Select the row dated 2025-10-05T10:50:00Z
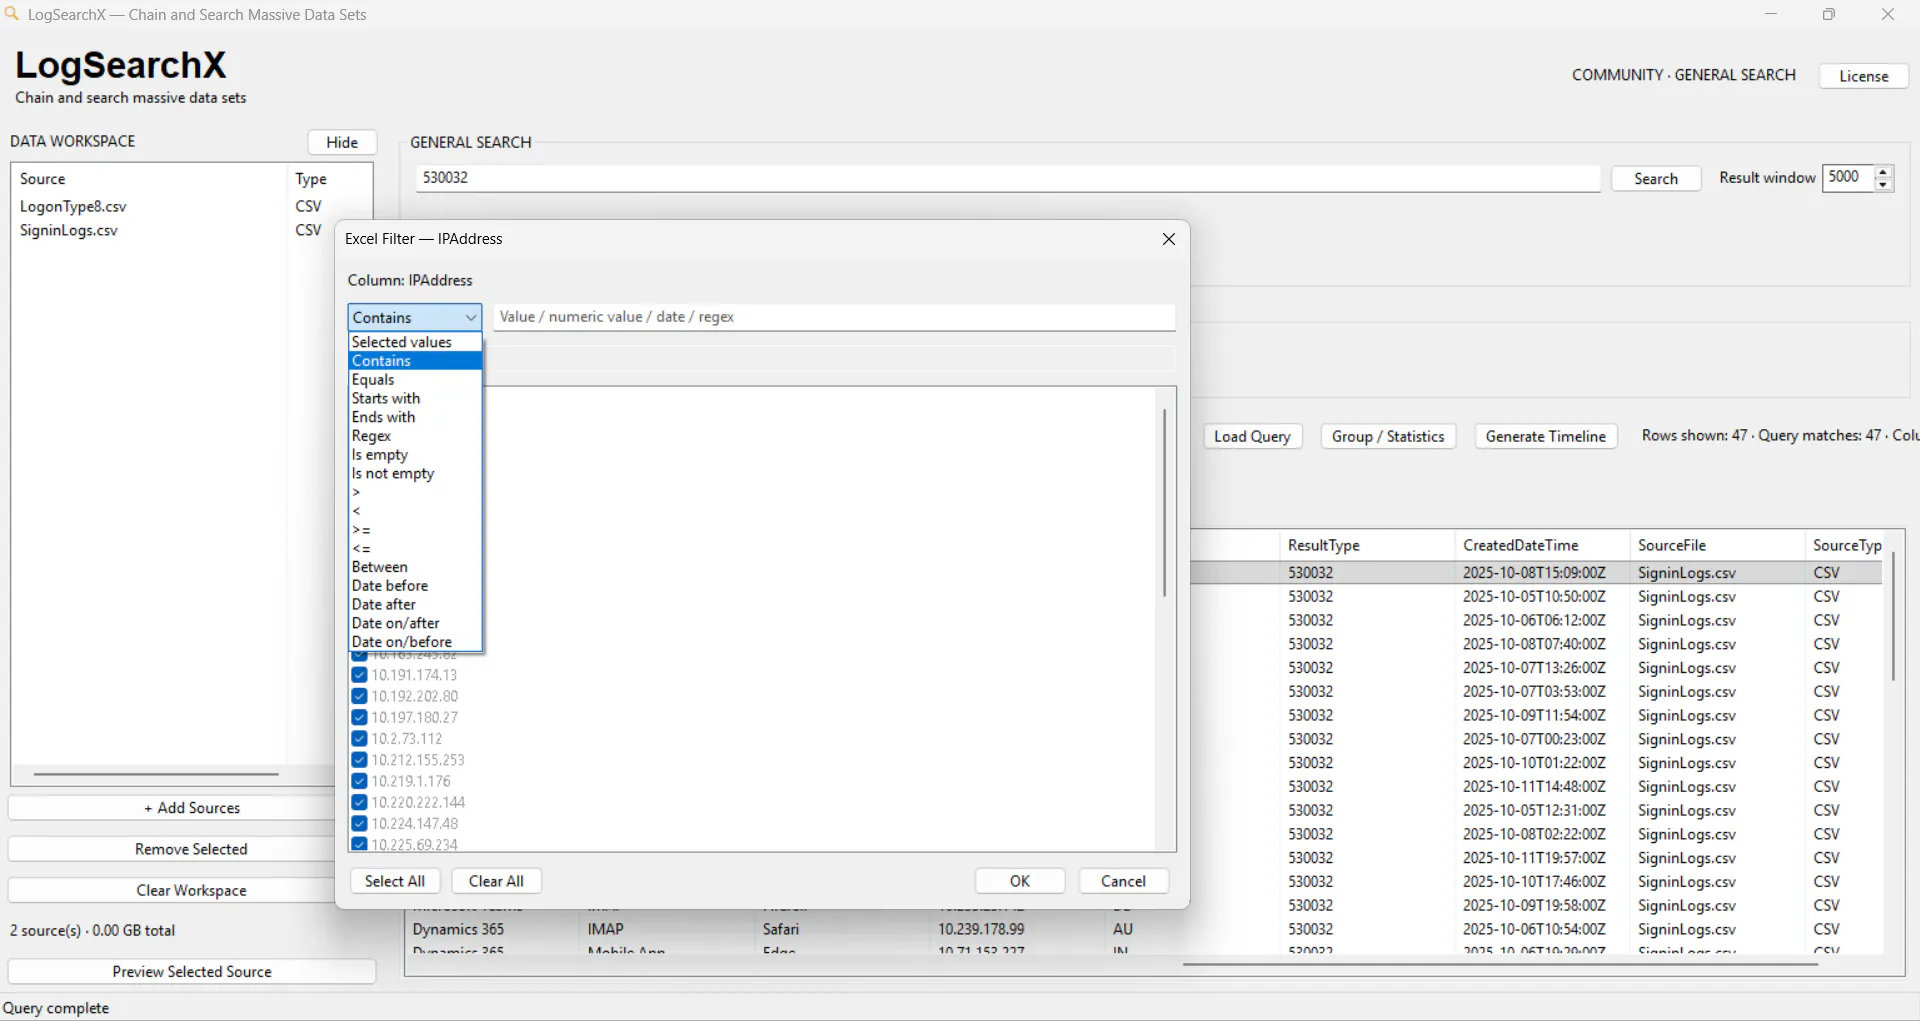Screen dimensions: 1920x1021 pyautogui.click(x=1536, y=597)
